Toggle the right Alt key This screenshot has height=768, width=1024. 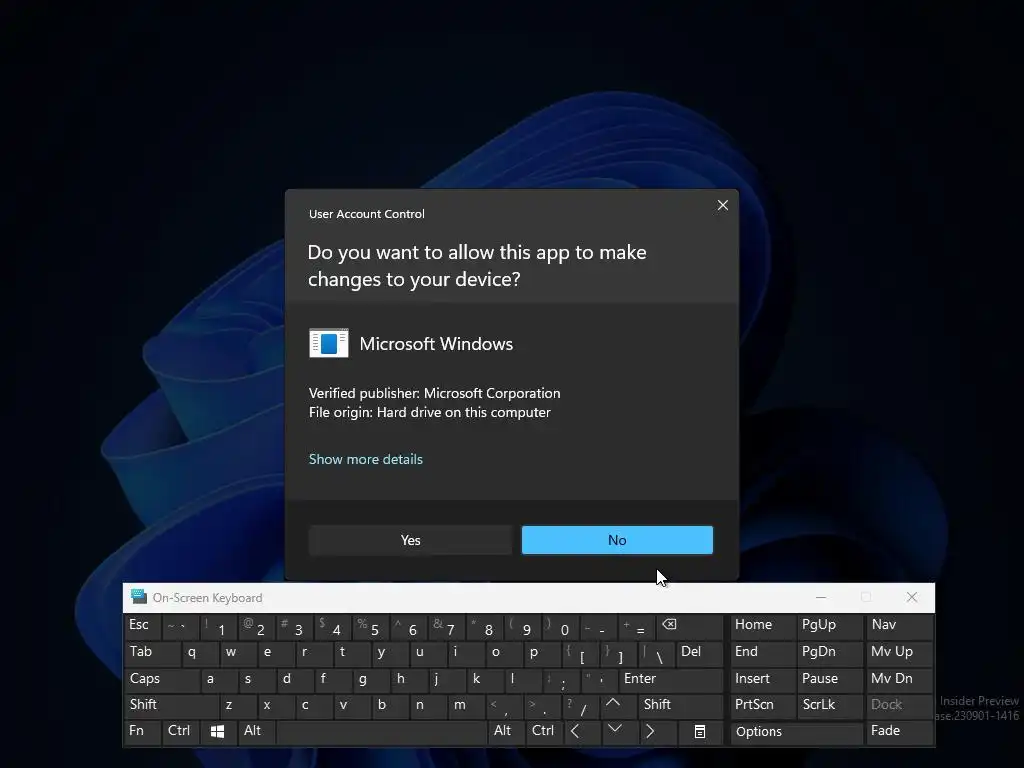click(x=506, y=731)
